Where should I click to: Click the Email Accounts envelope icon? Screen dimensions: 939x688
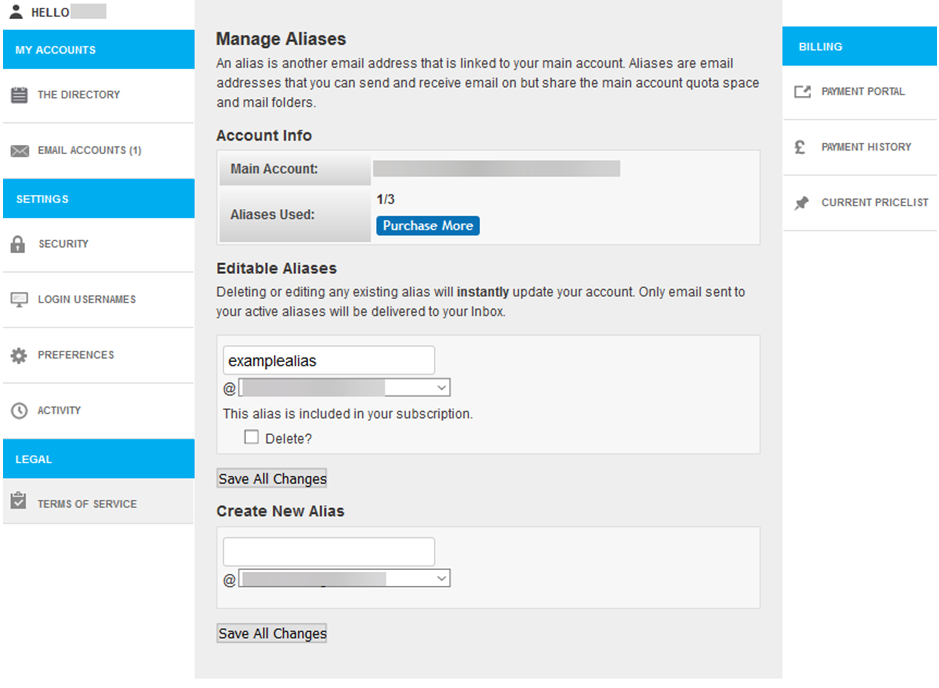click(19, 151)
